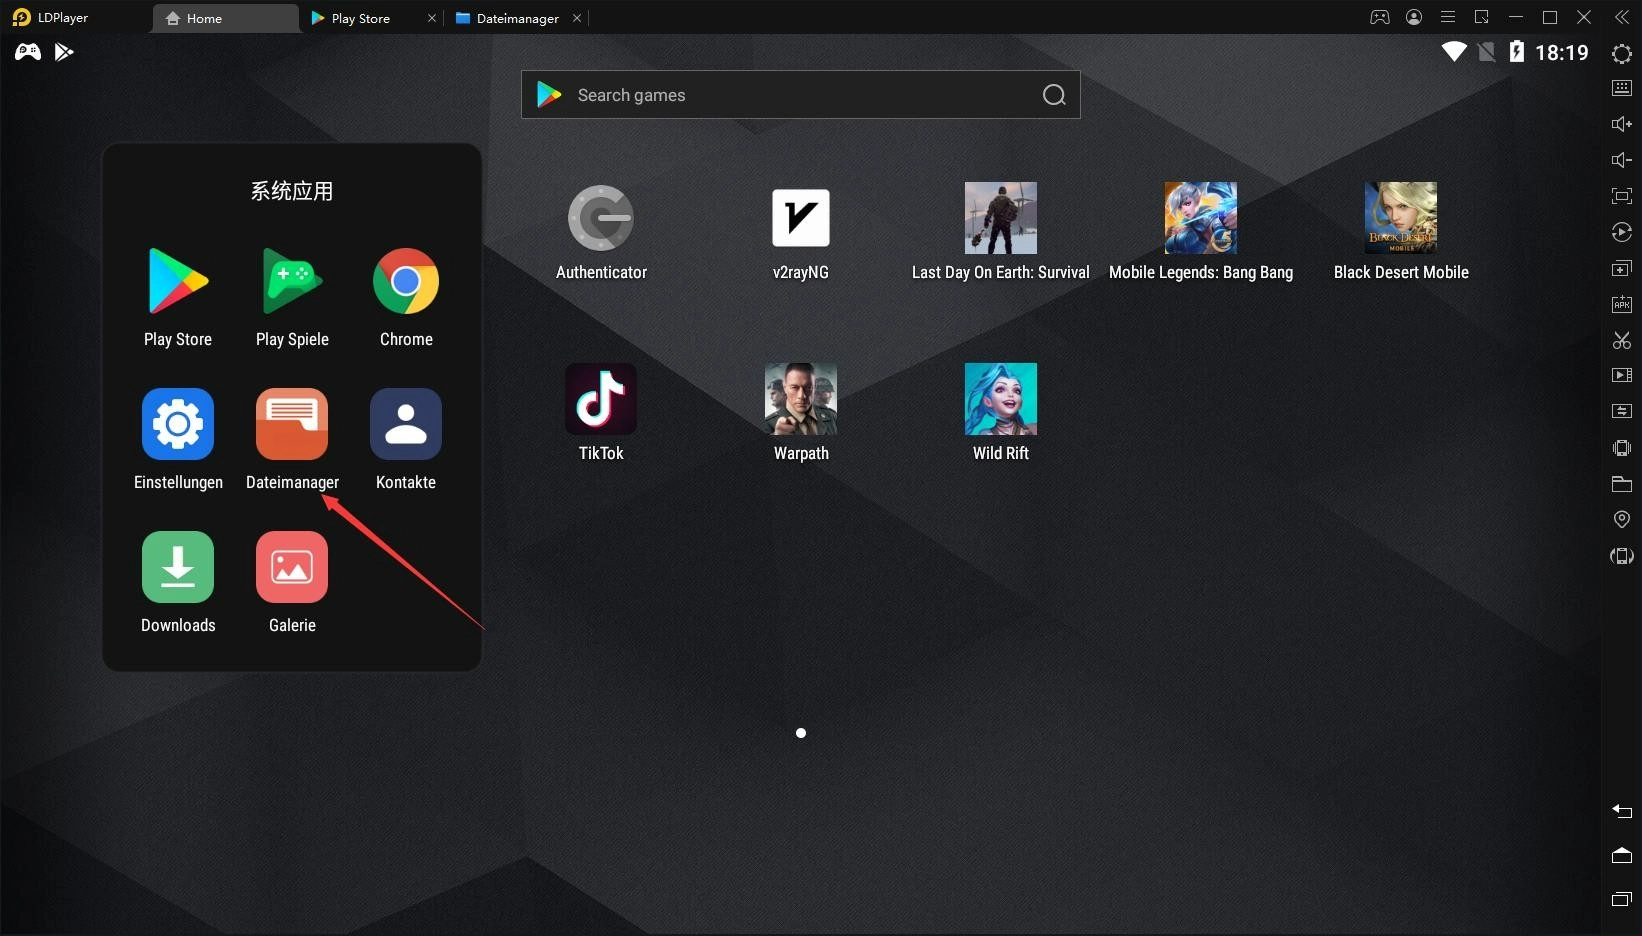Launch the Warpath game

pos(801,399)
